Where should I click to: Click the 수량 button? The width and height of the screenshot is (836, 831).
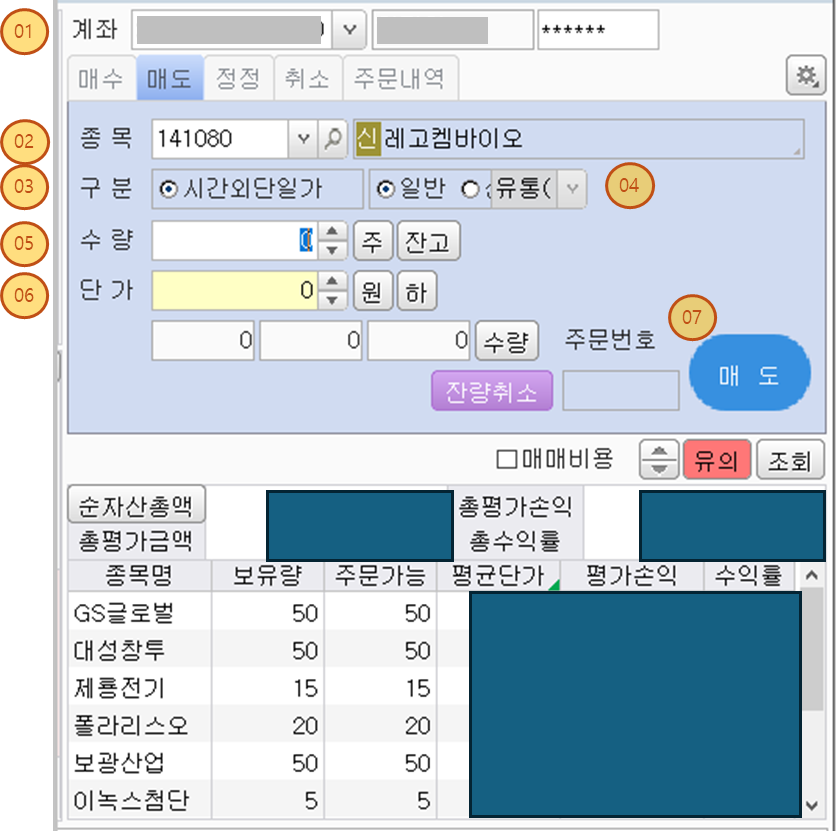pos(507,341)
